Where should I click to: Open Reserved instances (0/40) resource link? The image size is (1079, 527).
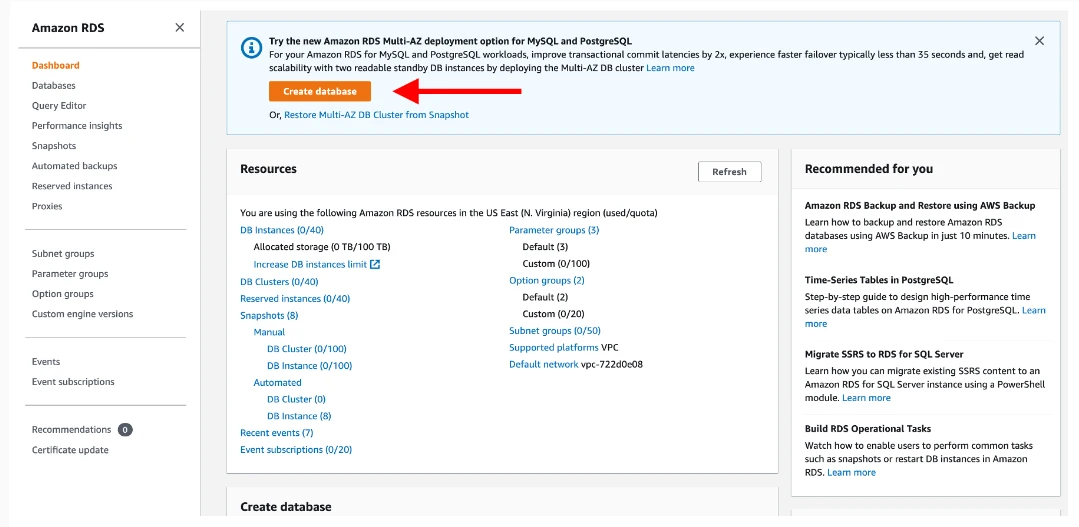(295, 299)
